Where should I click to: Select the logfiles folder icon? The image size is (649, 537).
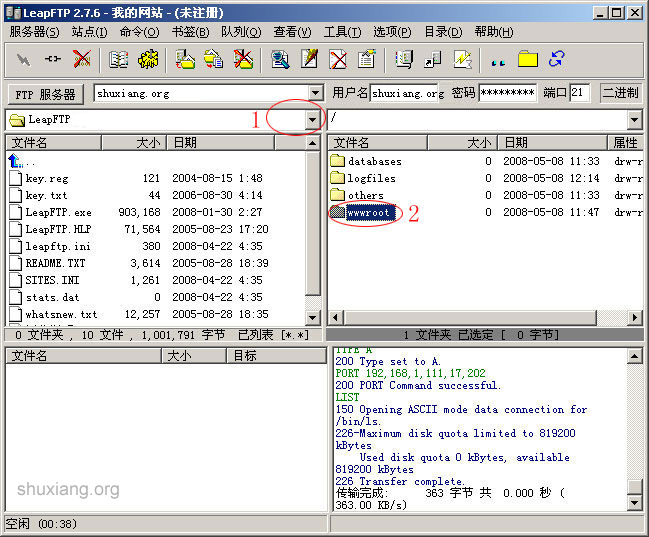point(338,178)
